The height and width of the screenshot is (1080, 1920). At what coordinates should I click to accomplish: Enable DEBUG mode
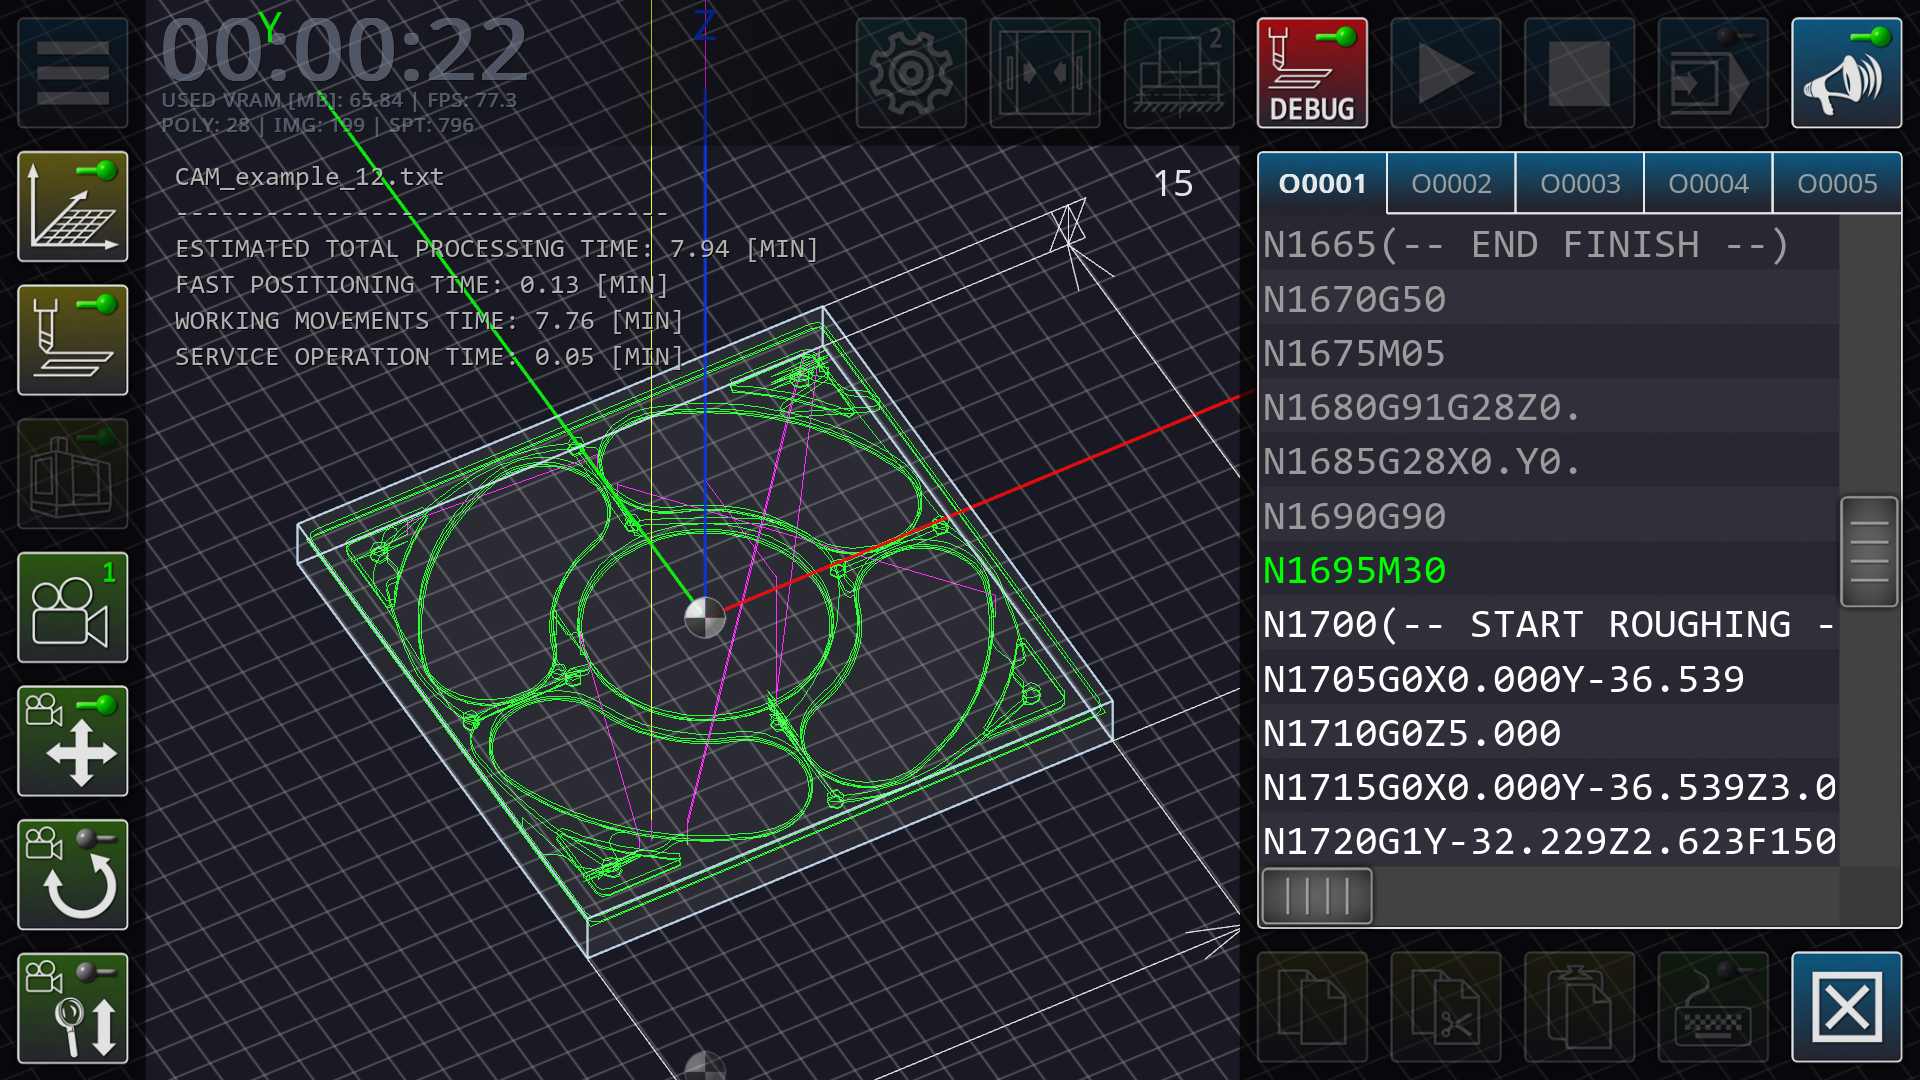pyautogui.click(x=1312, y=73)
